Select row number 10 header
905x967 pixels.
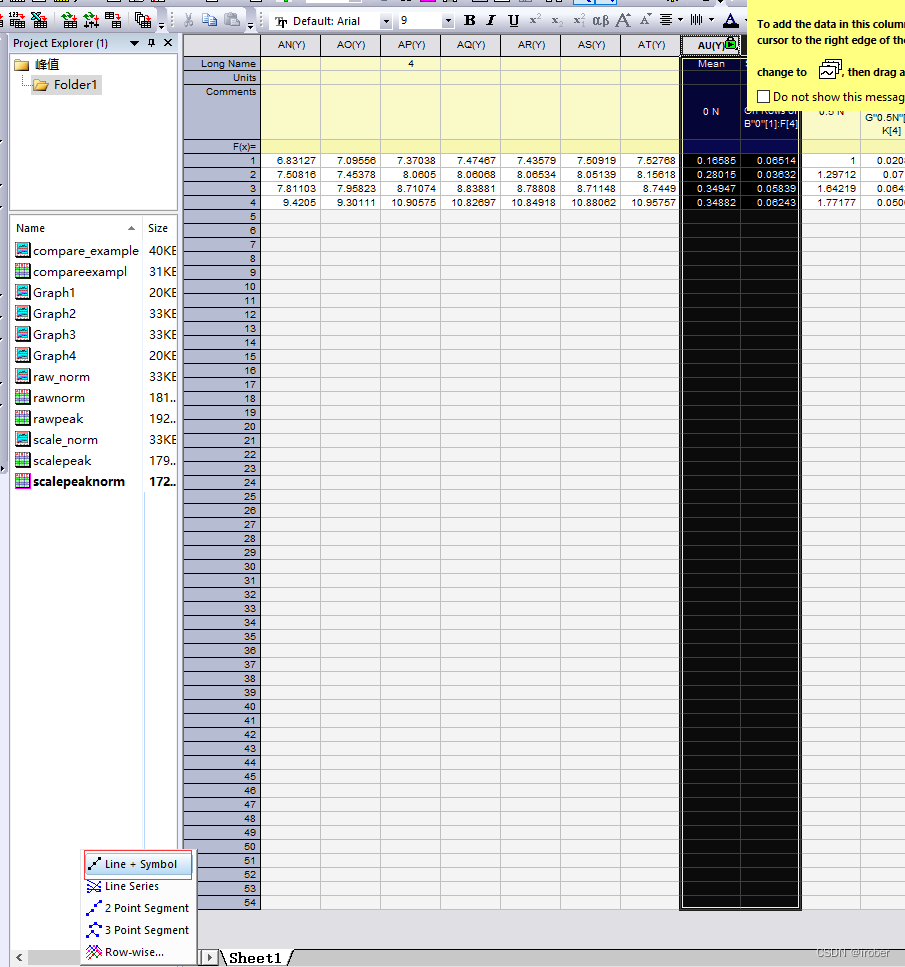(221, 287)
